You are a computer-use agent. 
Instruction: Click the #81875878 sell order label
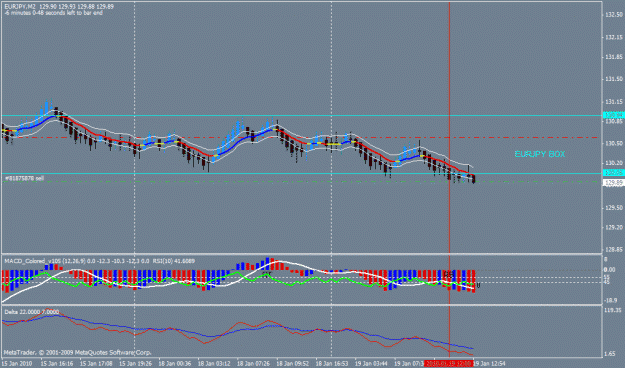24,179
